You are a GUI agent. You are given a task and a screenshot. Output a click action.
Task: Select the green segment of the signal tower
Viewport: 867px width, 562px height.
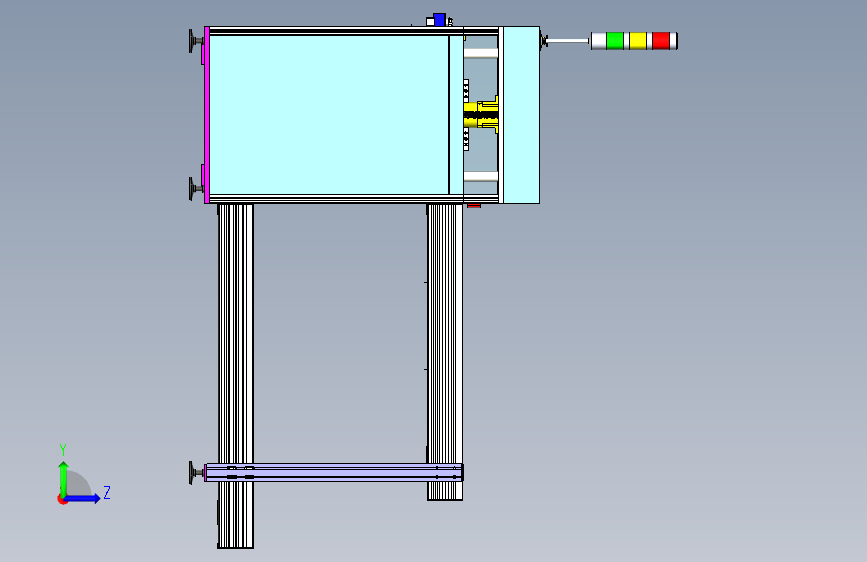[615, 41]
